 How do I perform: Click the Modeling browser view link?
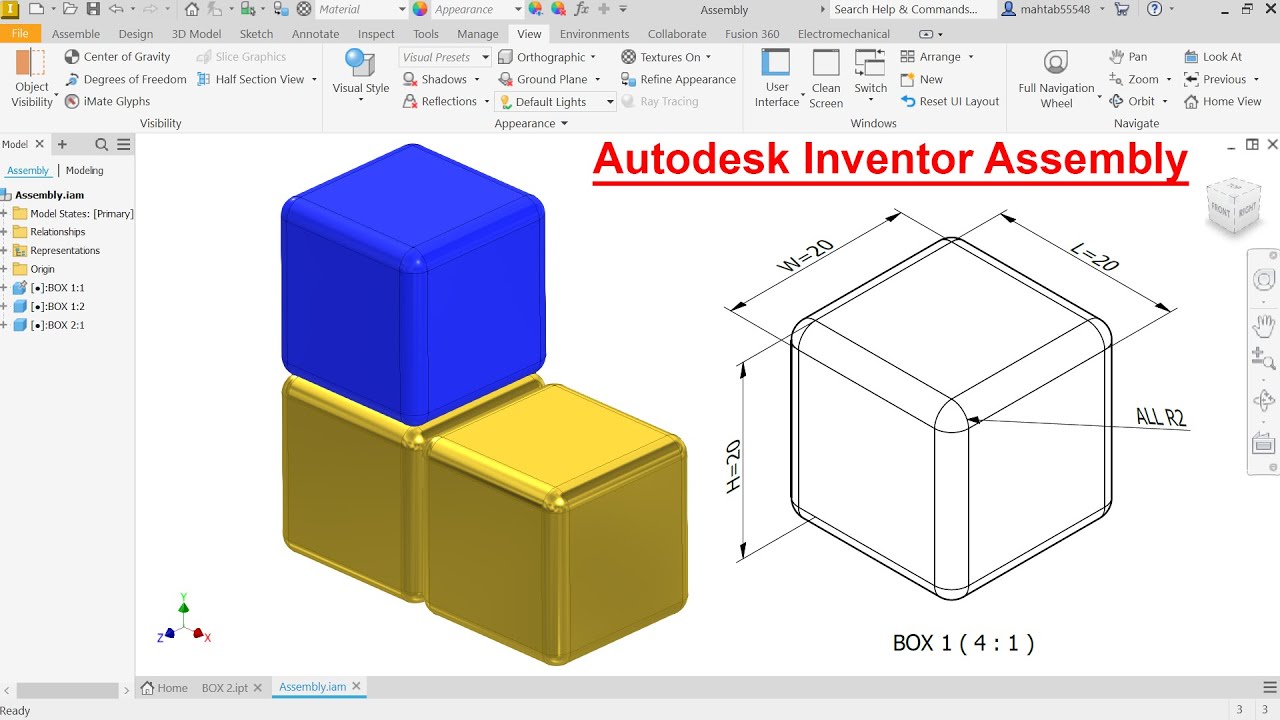pos(85,171)
